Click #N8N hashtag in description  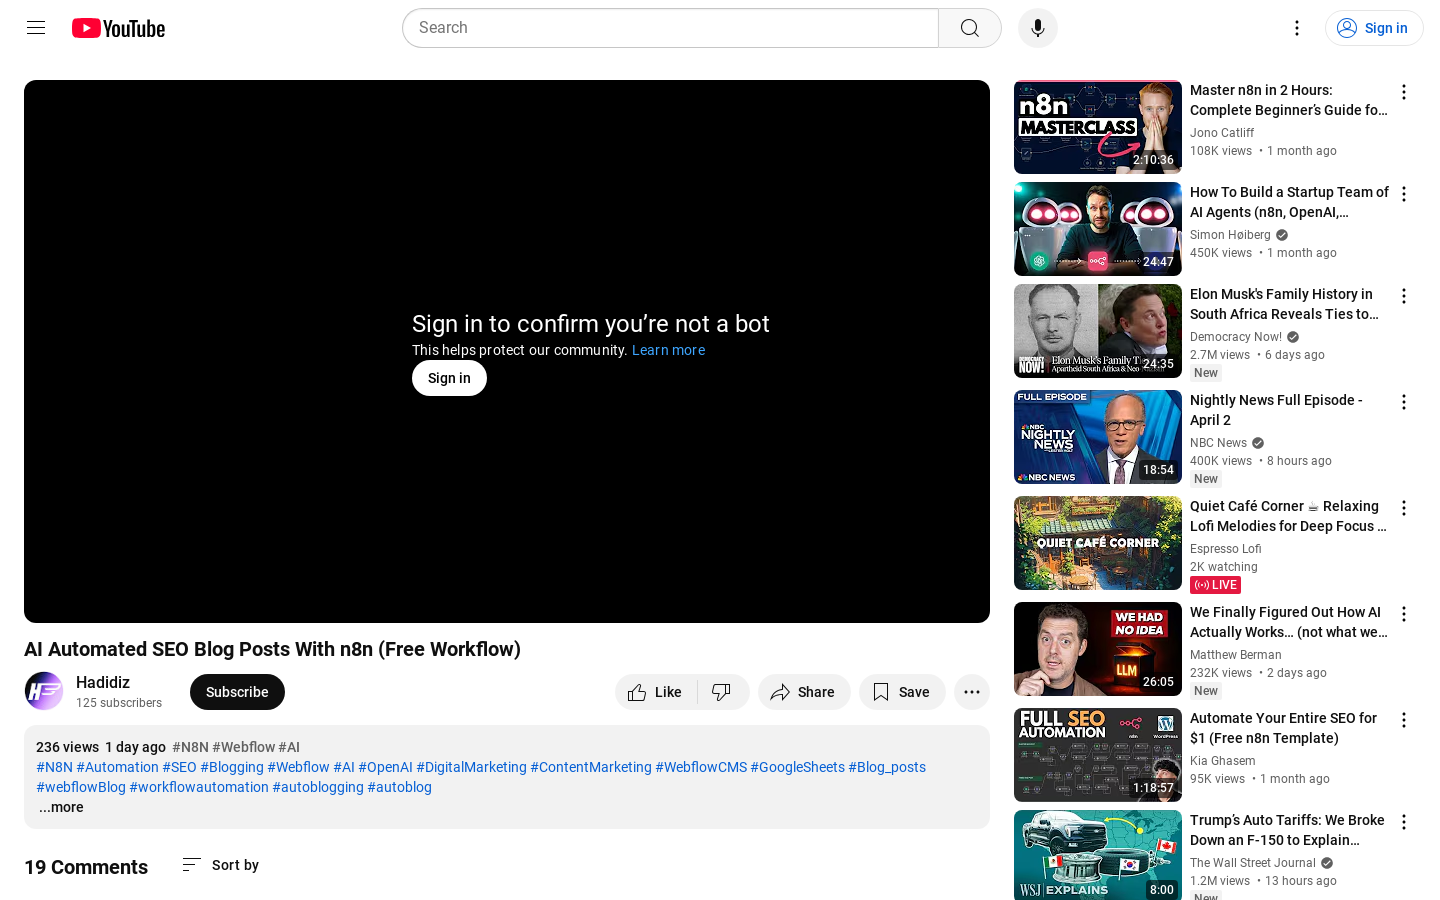(54, 767)
